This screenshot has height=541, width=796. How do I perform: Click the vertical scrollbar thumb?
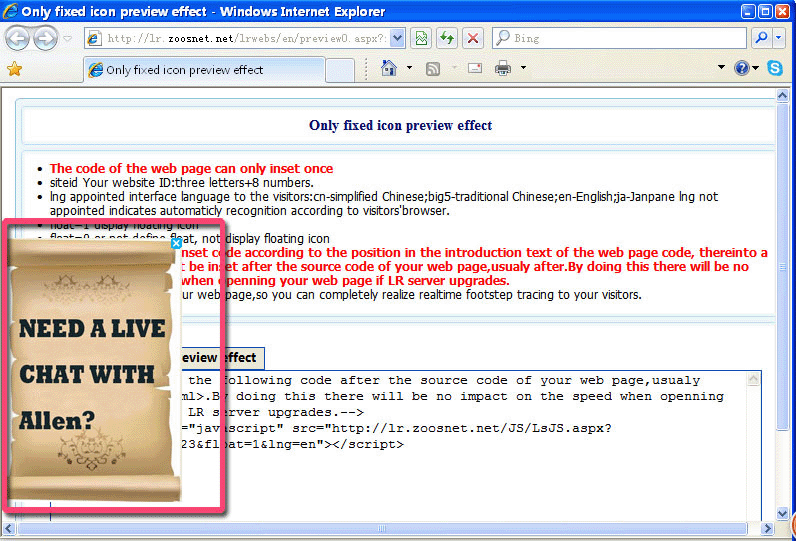(782, 266)
